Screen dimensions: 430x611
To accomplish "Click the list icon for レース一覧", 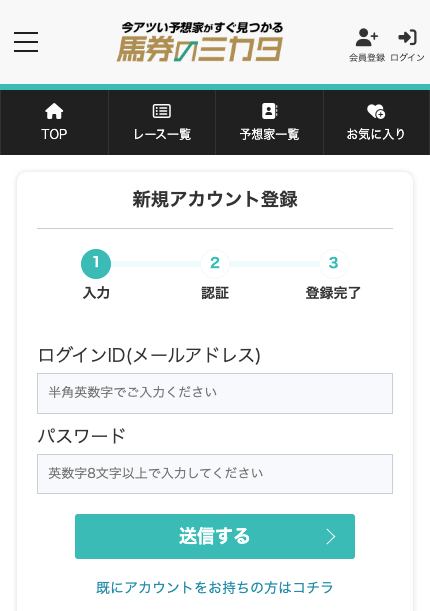I will 162,111.
